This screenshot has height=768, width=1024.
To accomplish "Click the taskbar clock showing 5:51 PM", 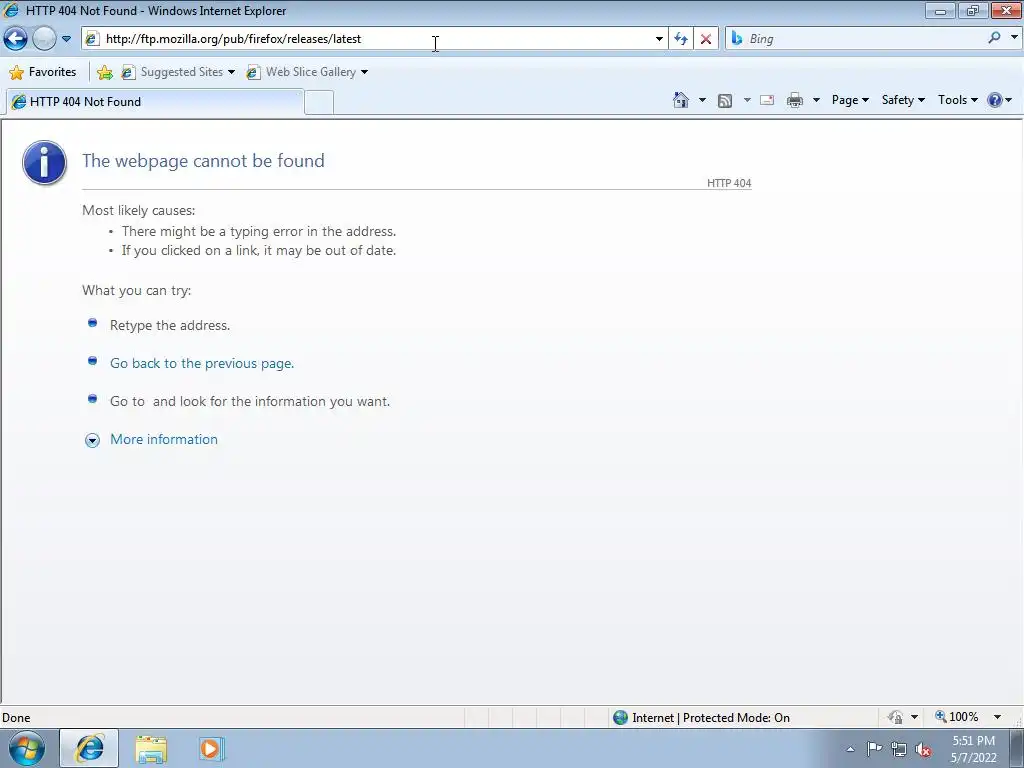I will 973,749.
